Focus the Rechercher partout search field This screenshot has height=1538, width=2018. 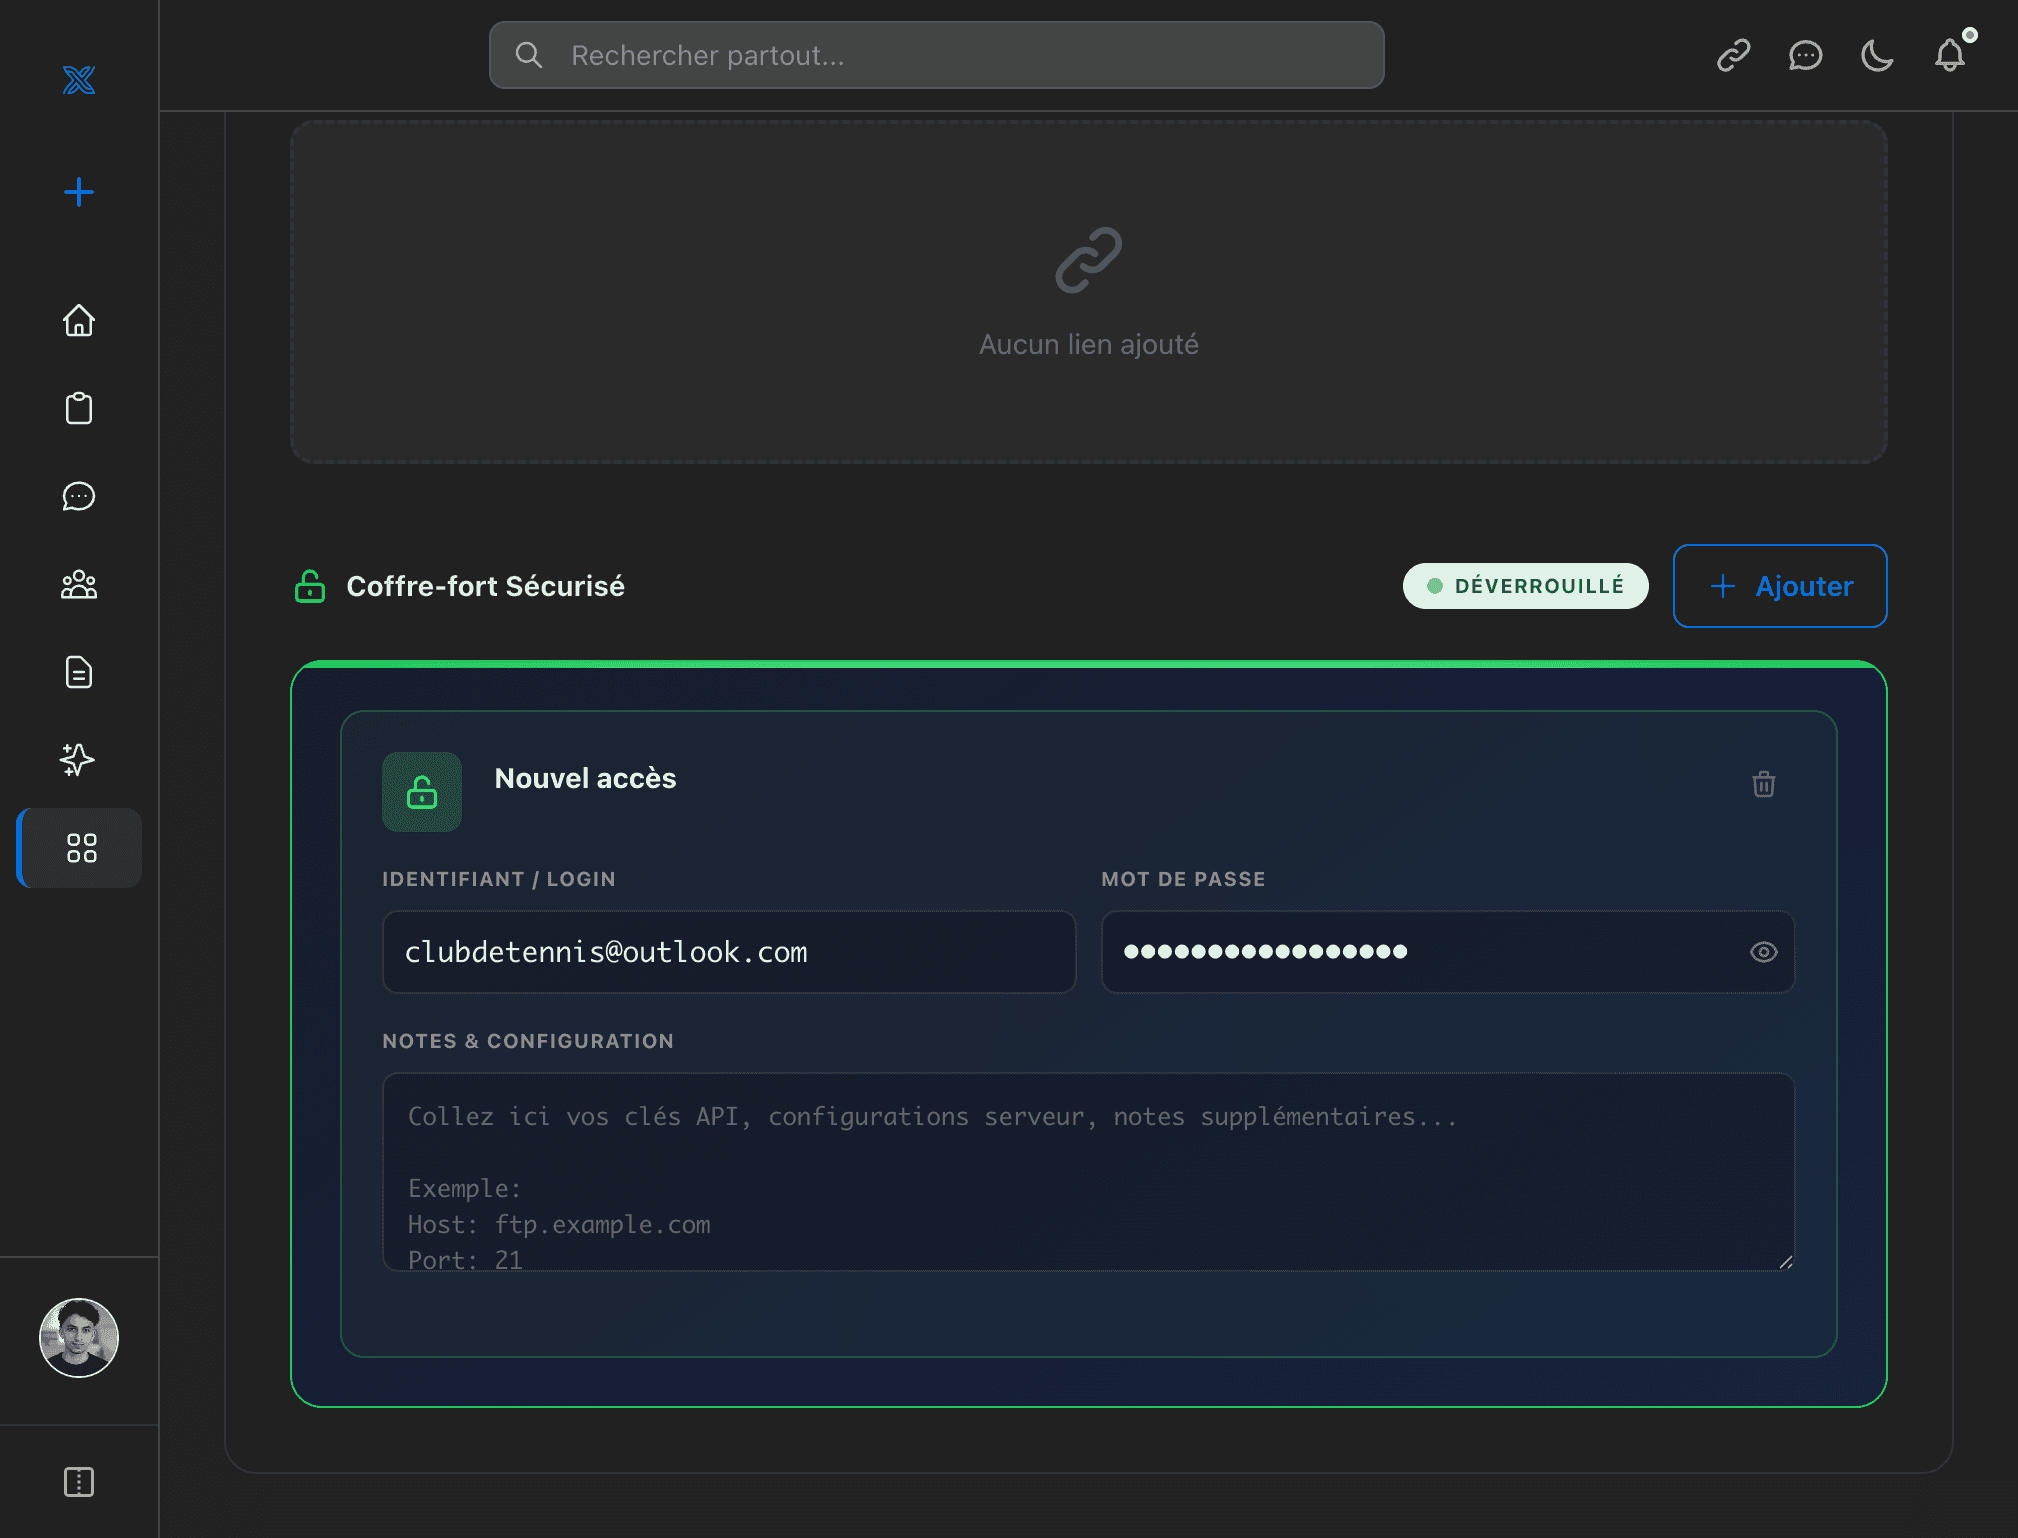point(936,55)
